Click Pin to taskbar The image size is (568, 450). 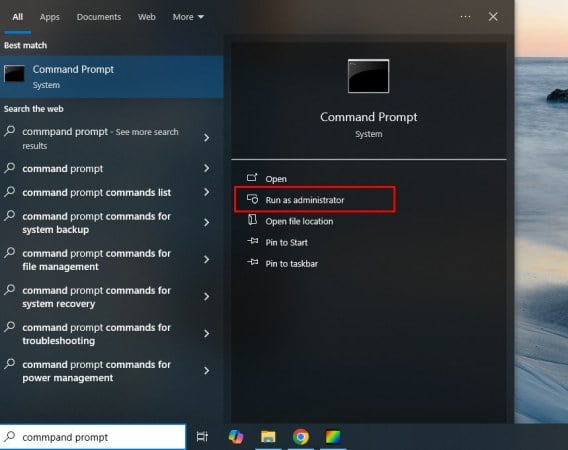(292, 264)
